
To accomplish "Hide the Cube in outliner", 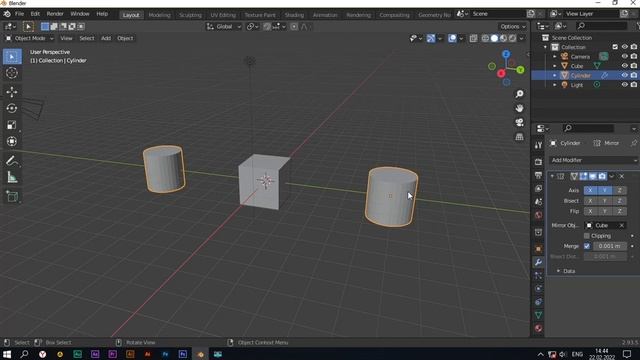I will click(x=624, y=66).
